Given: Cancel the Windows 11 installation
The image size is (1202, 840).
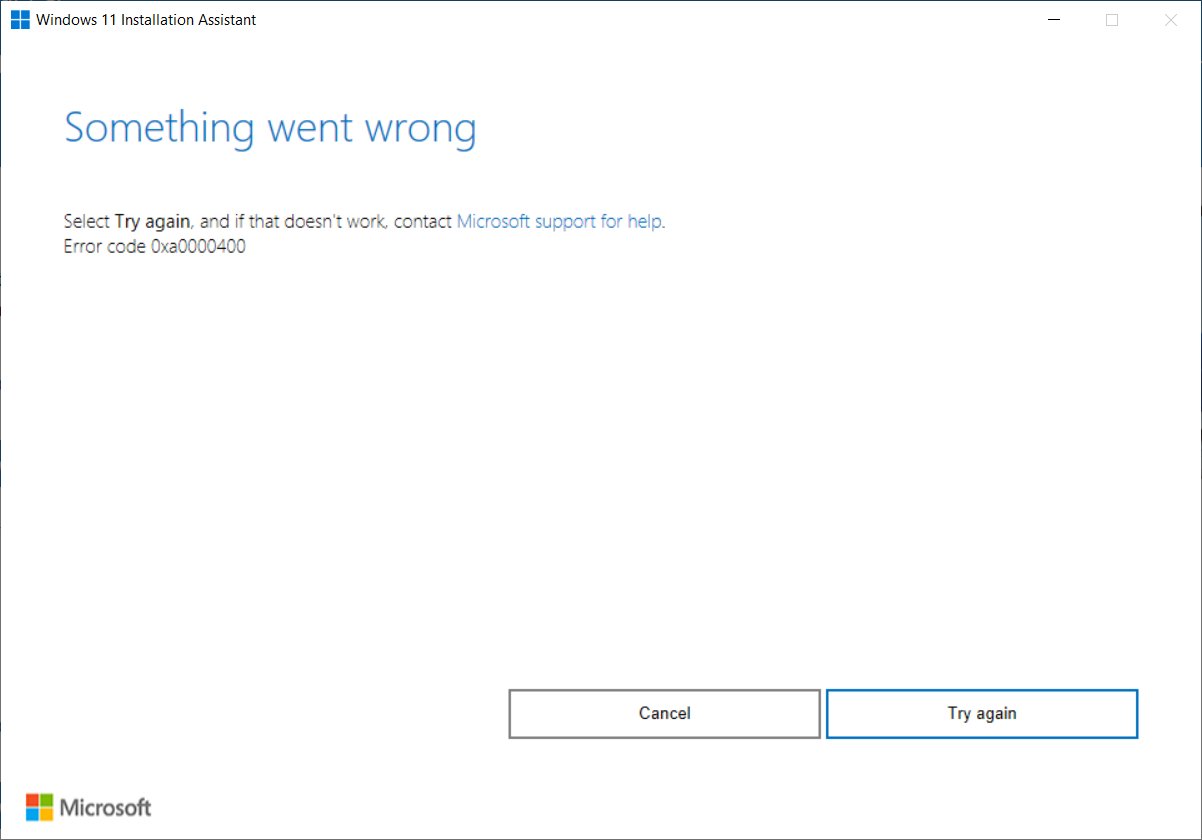Looking at the screenshot, I should [x=664, y=714].
